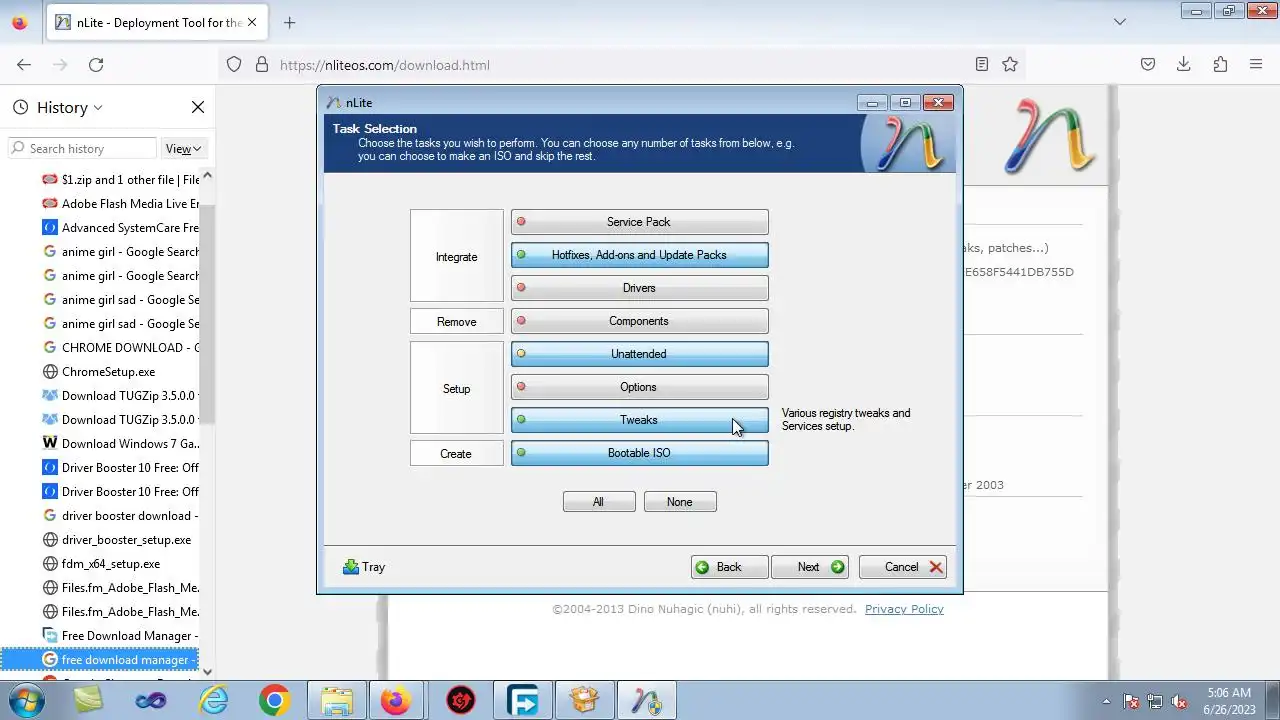1280x720 pixels.
Task: Click the Firefox back arrow
Action: coord(24,64)
